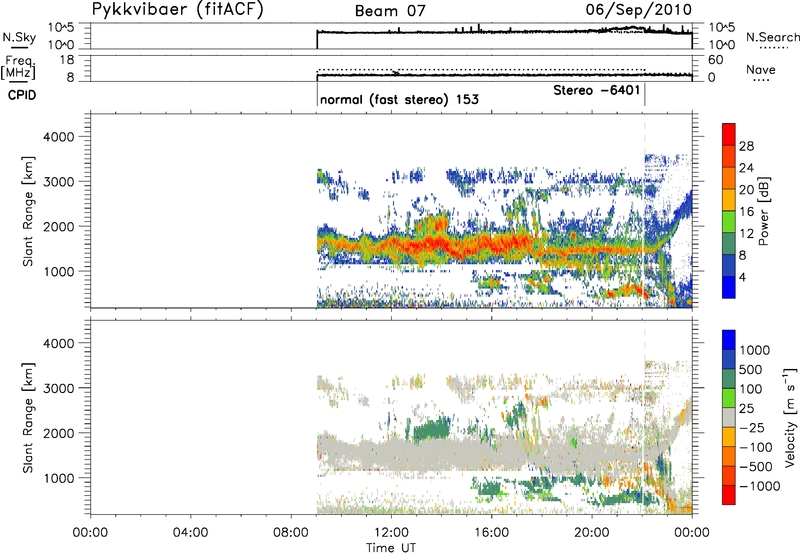
Task: Click the Stereo -6401 label
Action: (x=596, y=90)
